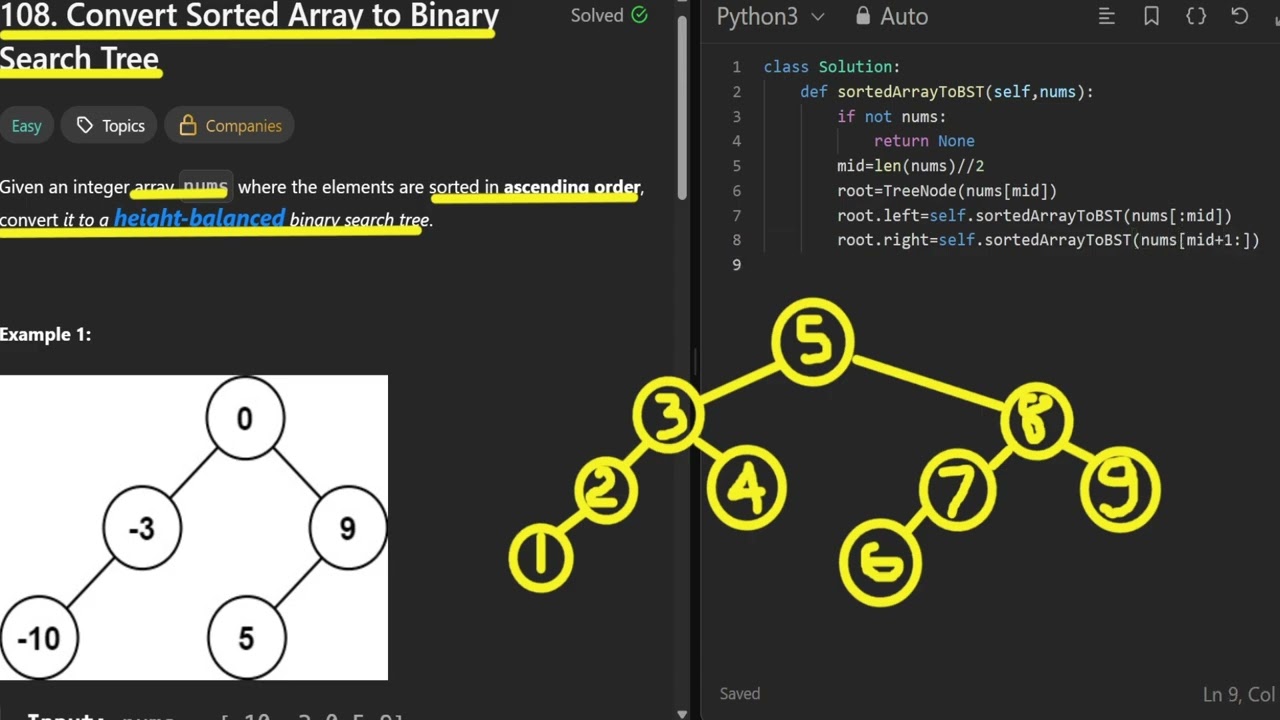Image resolution: width=1280 pixels, height=720 pixels.
Task: Click the 'mid=len(nums)//2' code line
Action: [x=910, y=166]
